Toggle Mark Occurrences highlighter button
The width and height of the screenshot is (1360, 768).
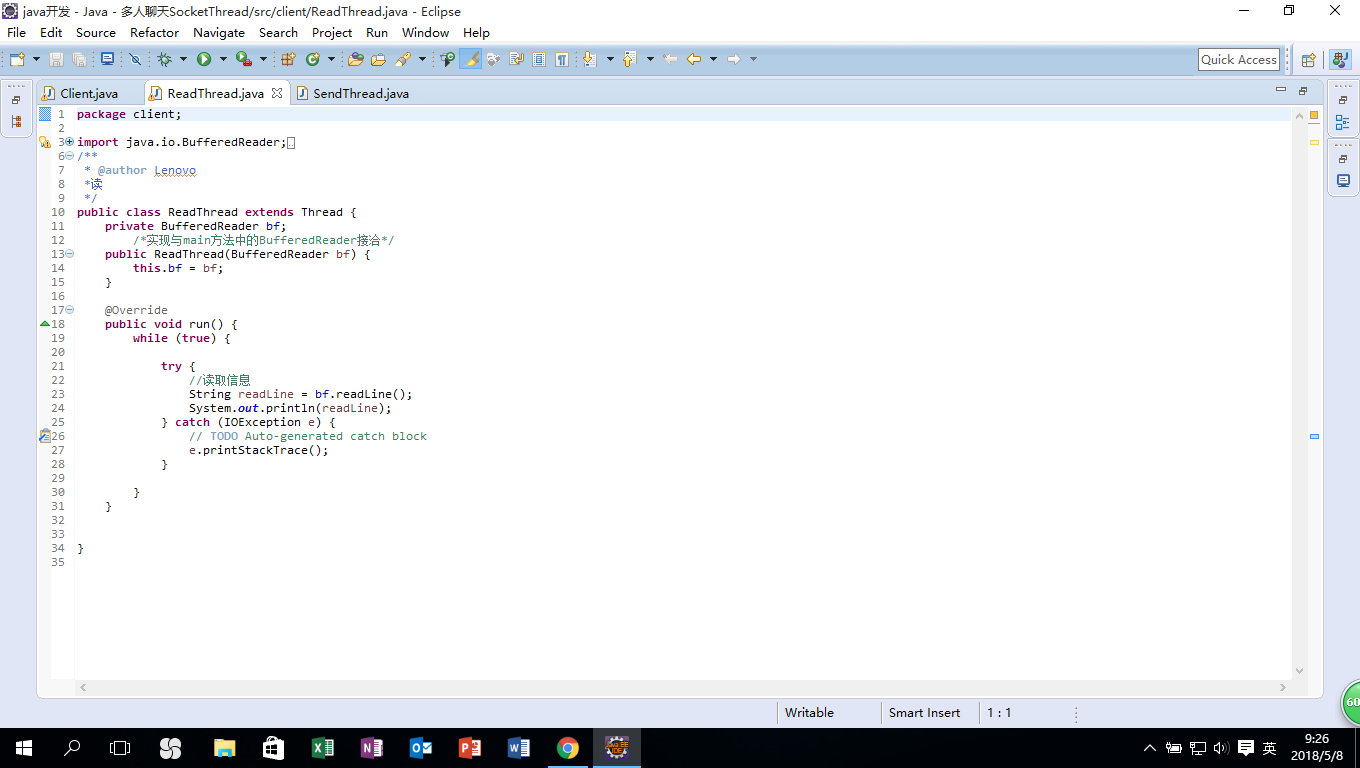pos(470,60)
